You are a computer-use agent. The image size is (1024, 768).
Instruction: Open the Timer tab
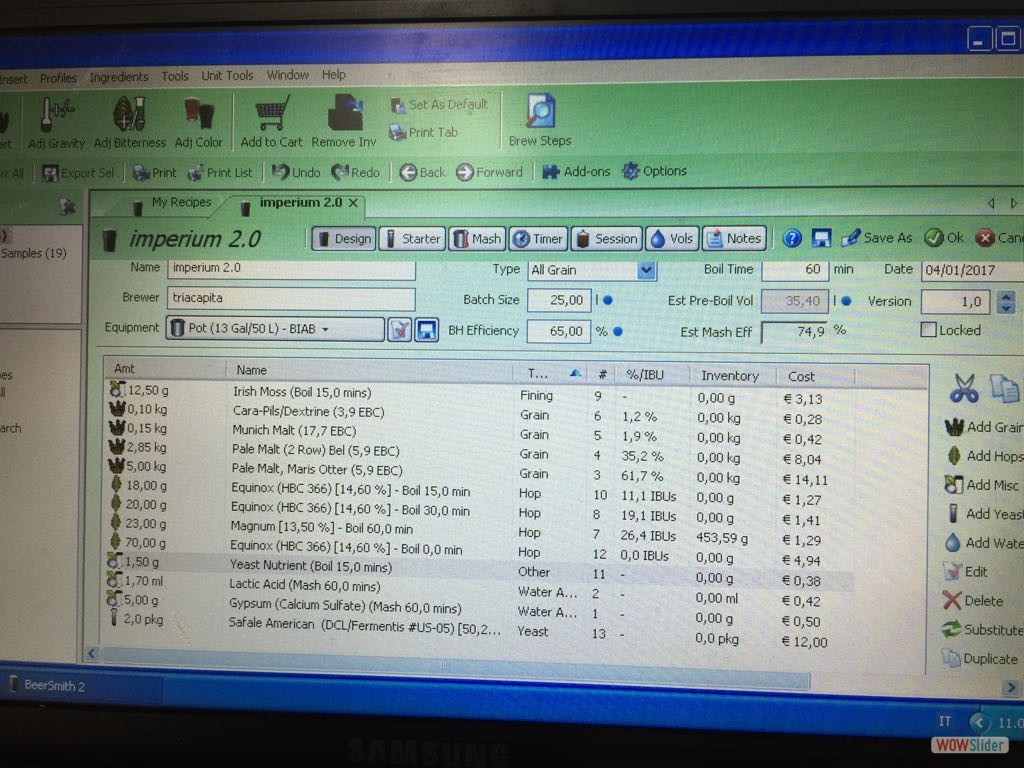[539, 239]
